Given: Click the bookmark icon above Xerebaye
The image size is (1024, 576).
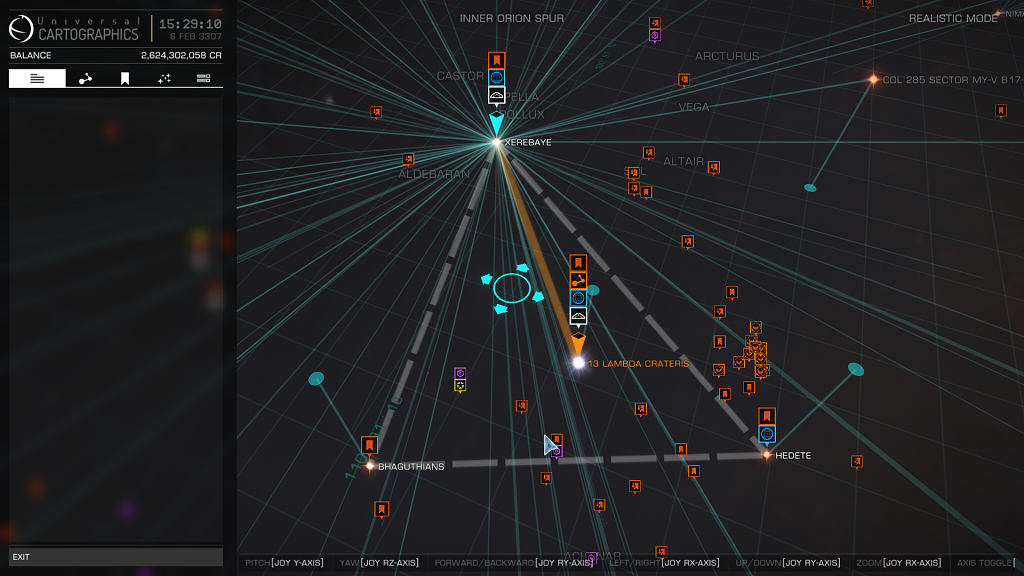Looking at the screenshot, I should [x=496, y=61].
